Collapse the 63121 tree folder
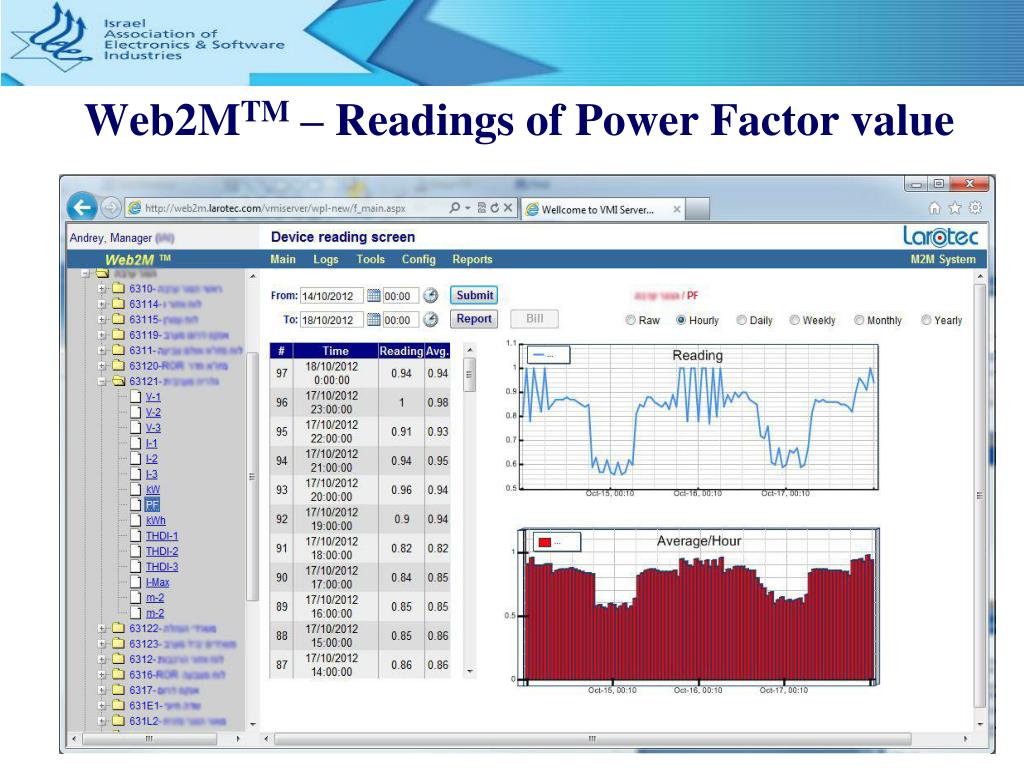The width and height of the screenshot is (1024, 768). (102, 381)
